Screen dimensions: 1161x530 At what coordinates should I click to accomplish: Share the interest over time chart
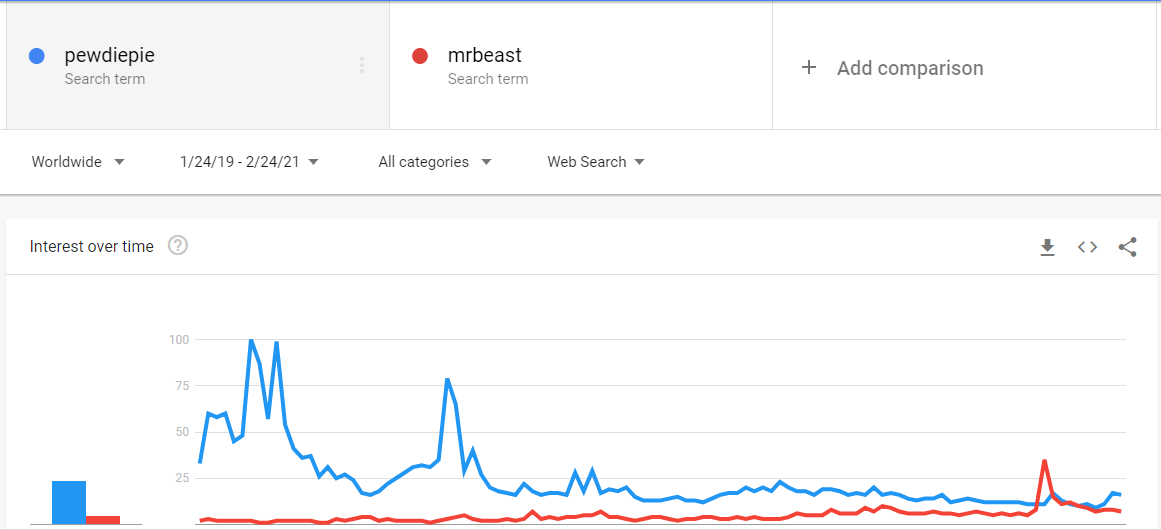coord(1127,247)
